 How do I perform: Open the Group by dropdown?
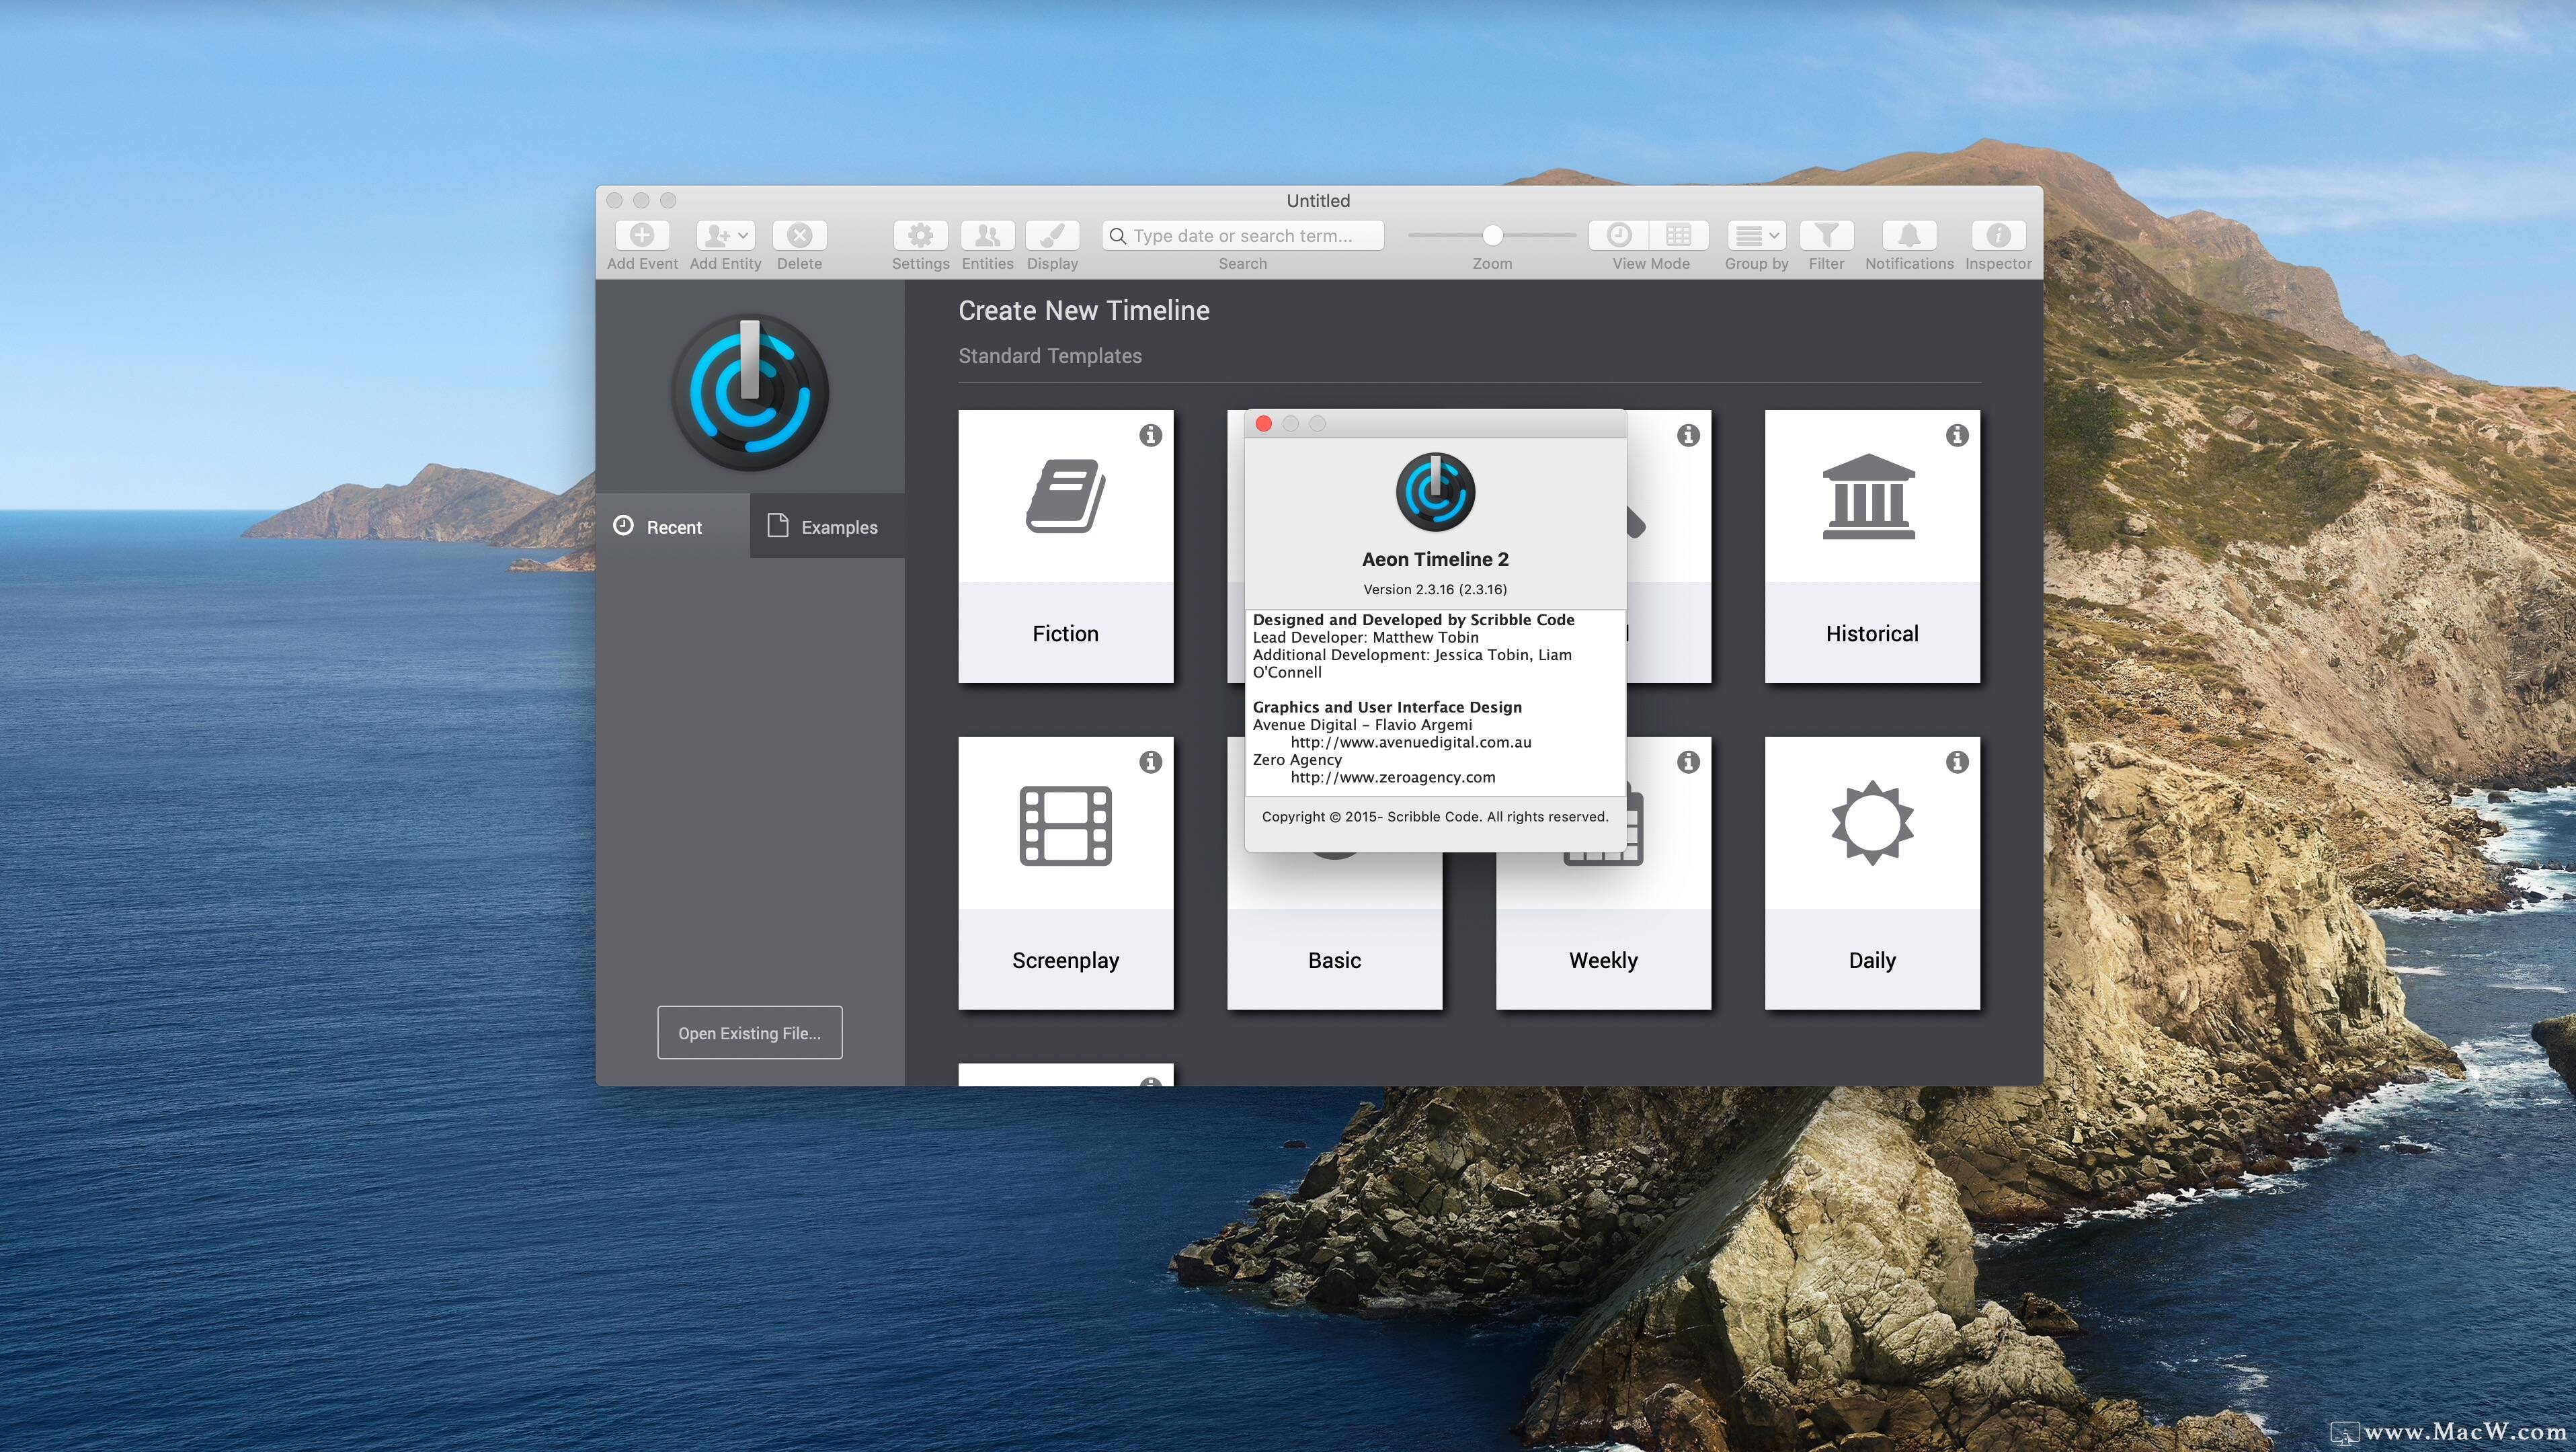tap(1756, 235)
